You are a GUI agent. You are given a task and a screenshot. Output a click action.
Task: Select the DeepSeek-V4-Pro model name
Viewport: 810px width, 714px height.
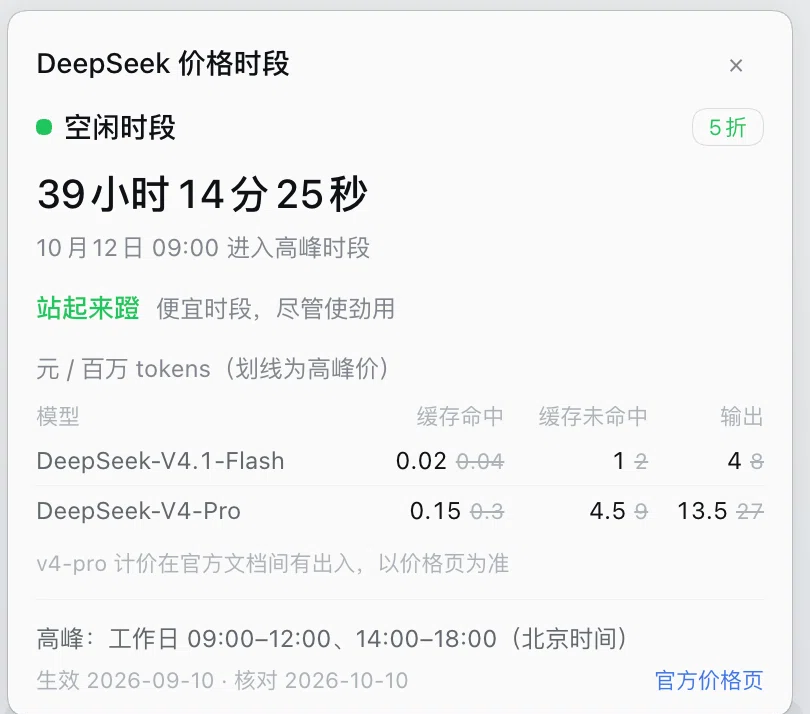tap(138, 511)
